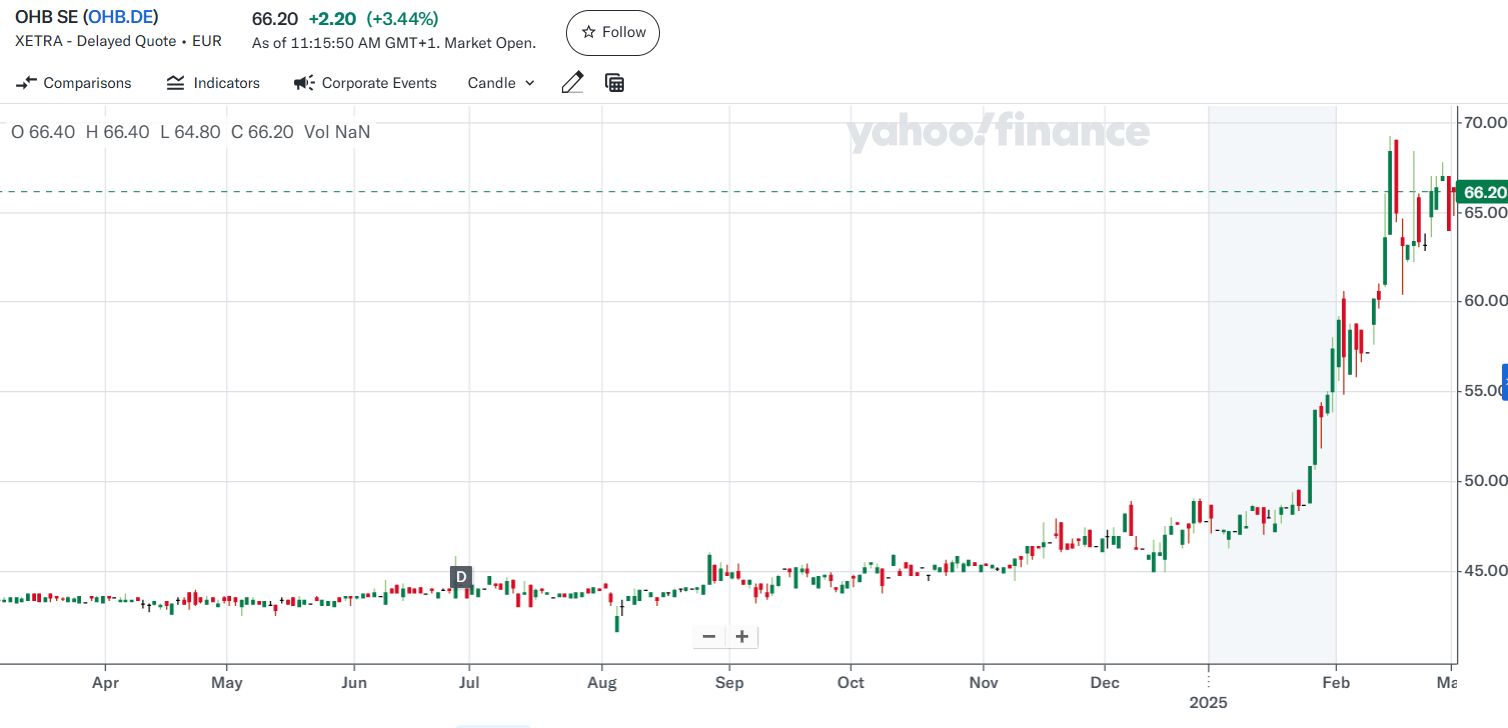This screenshot has height=728, width=1508.
Task: Click the Oct label on the time axis
Action: [x=850, y=683]
